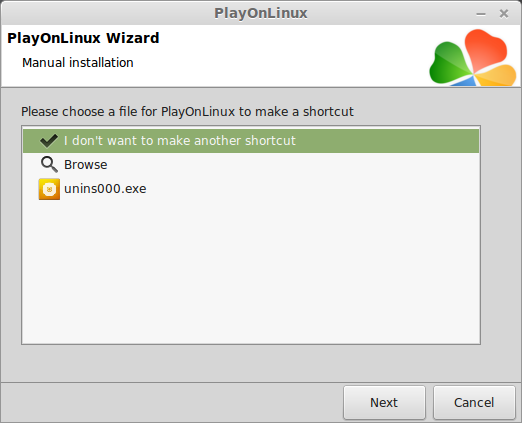Go to the Next wizard step
The image size is (522, 423).
384,402
